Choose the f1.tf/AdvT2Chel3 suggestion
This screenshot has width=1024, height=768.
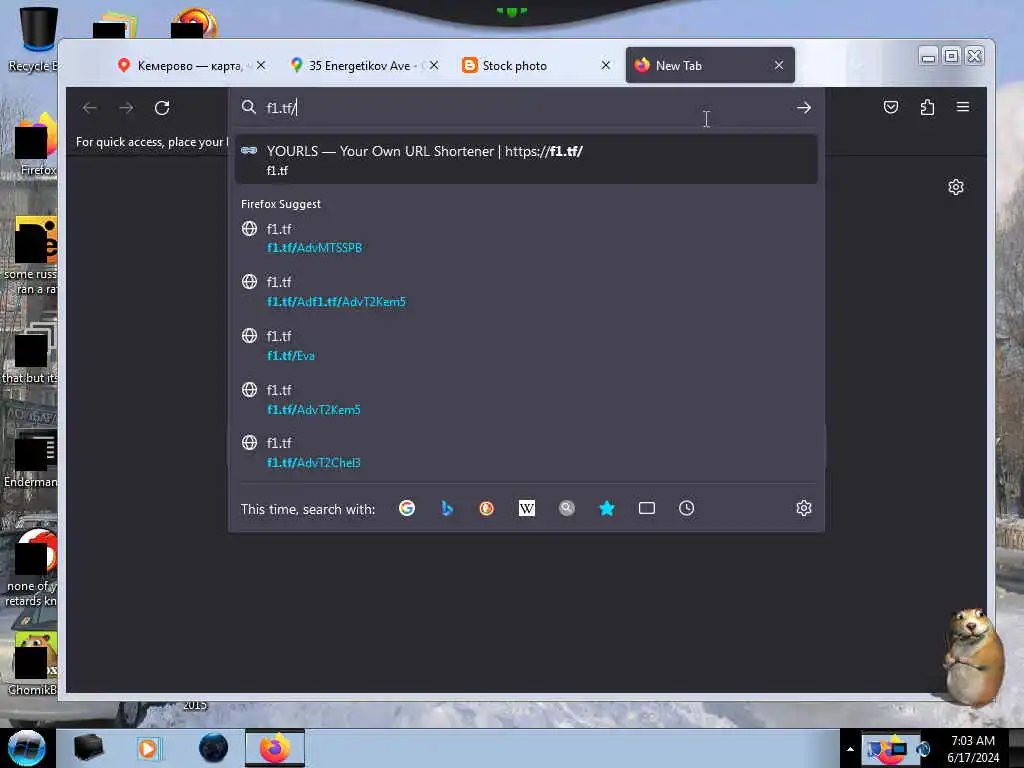pos(526,453)
